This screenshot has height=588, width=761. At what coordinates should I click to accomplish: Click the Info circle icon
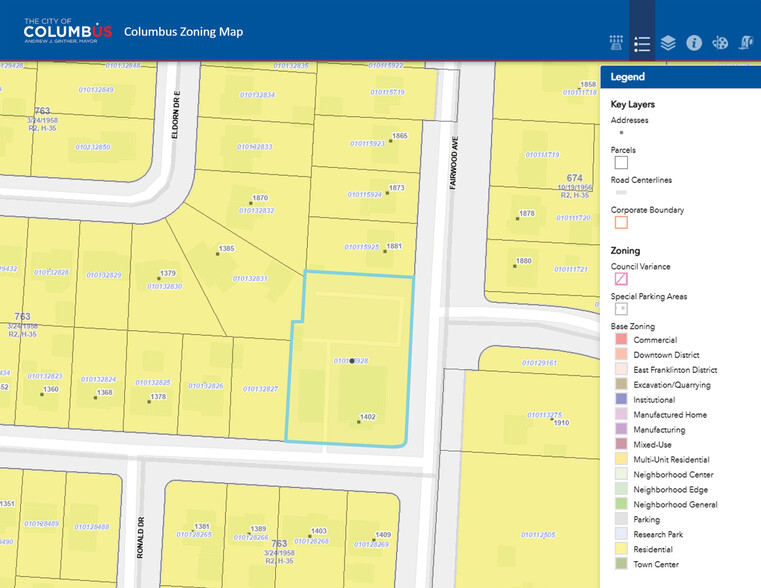tap(694, 43)
